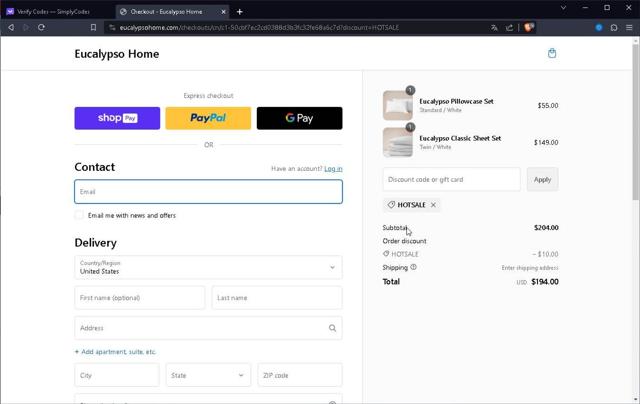
Task: Click the blue circle toolbar icon
Action: point(599,27)
